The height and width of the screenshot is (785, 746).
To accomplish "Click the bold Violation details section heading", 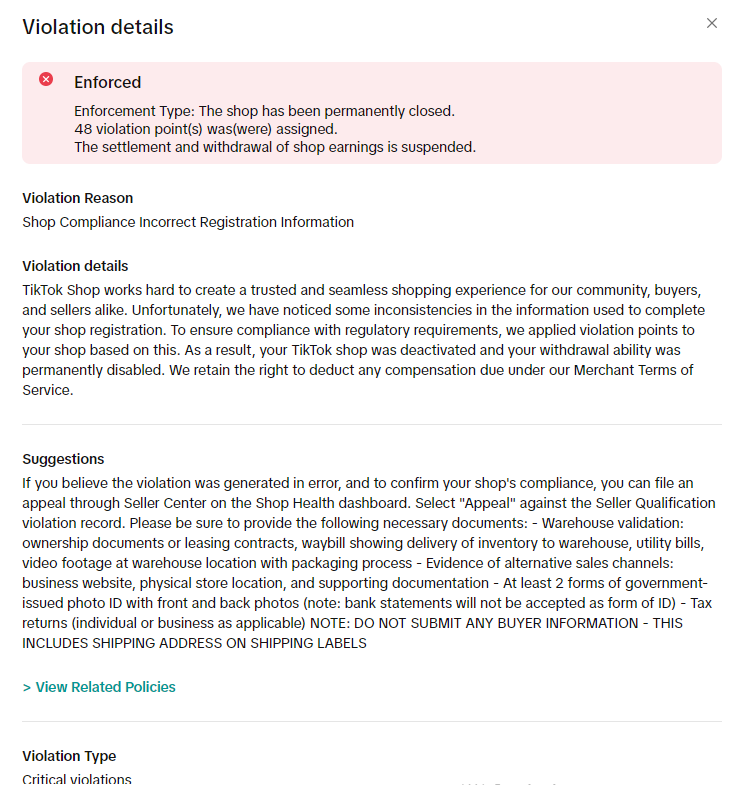I will click(x=75, y=266).
